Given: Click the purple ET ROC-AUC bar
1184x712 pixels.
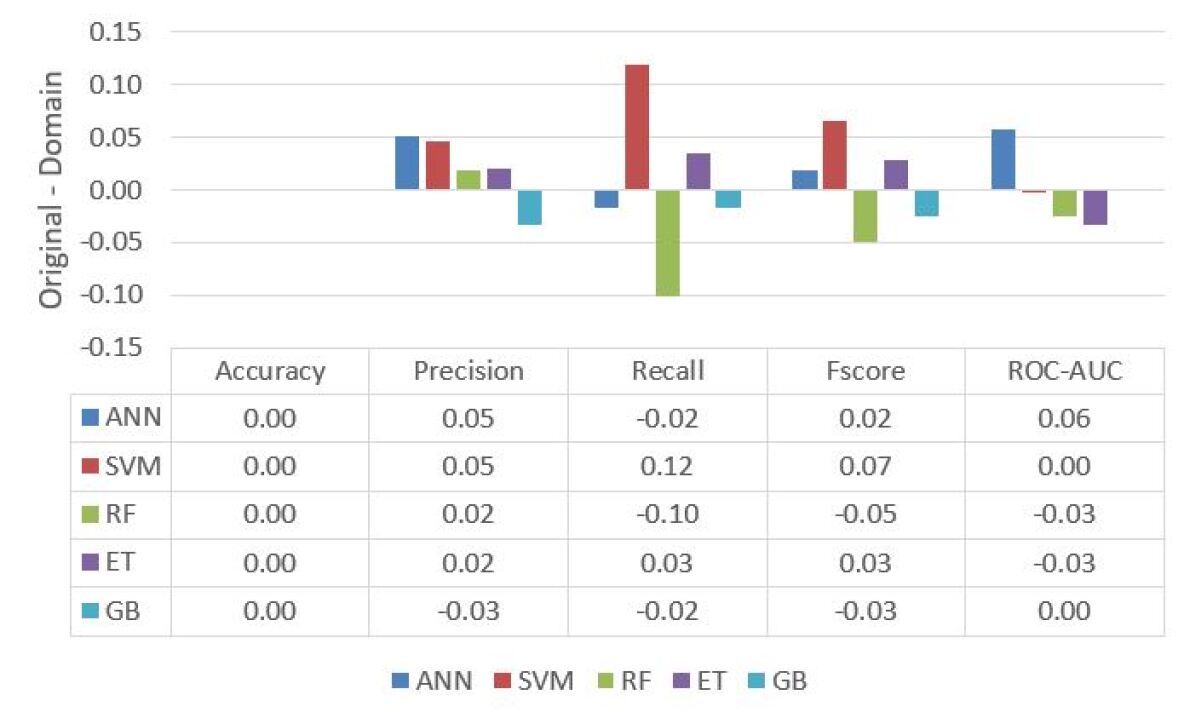Looking at the screenshot, I should 1095,207.
